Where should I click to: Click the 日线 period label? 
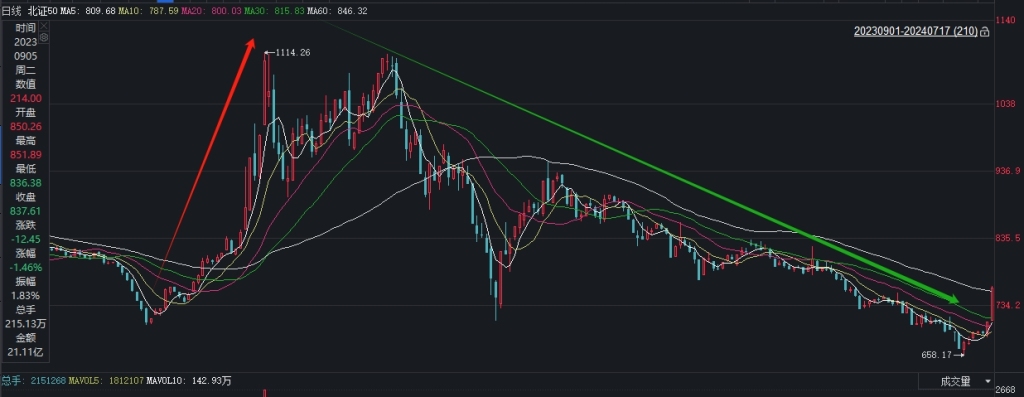pyautogui.click(x=11, y=11)
